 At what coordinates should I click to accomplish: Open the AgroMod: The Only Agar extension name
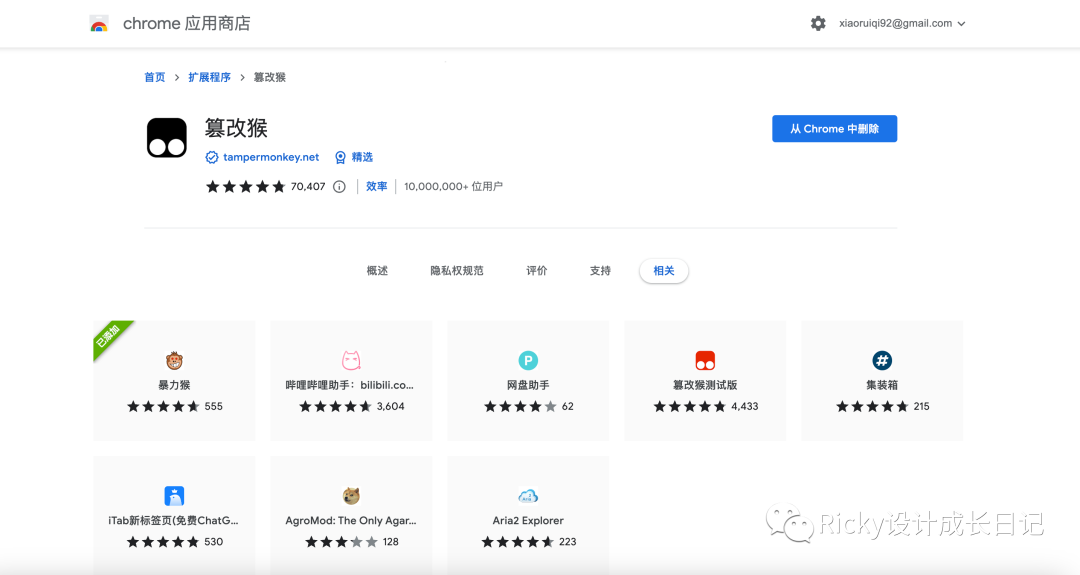point(351,521)
